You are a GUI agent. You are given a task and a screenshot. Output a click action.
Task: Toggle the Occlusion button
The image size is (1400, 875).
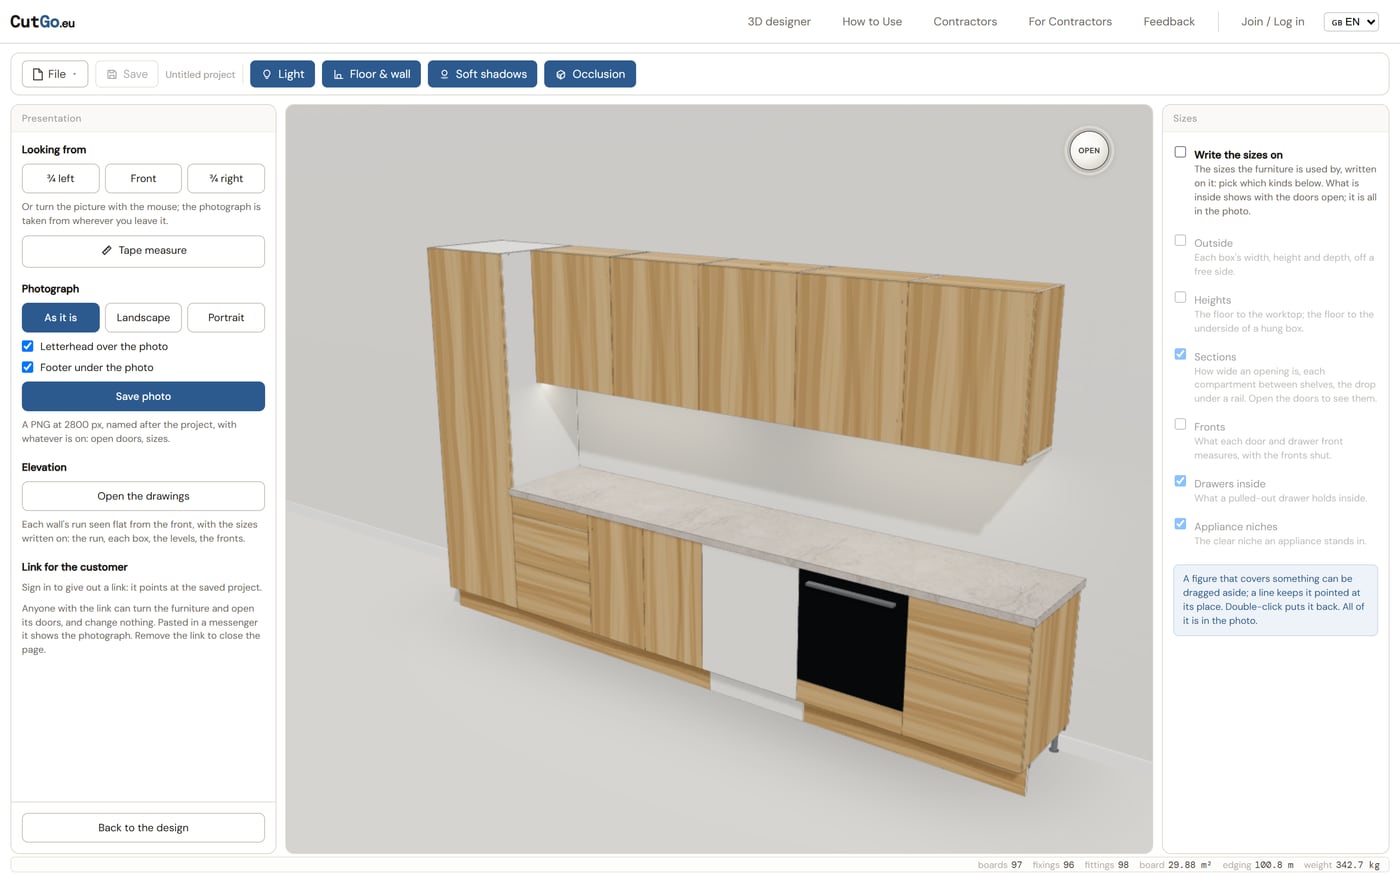(x=590, y=74)
